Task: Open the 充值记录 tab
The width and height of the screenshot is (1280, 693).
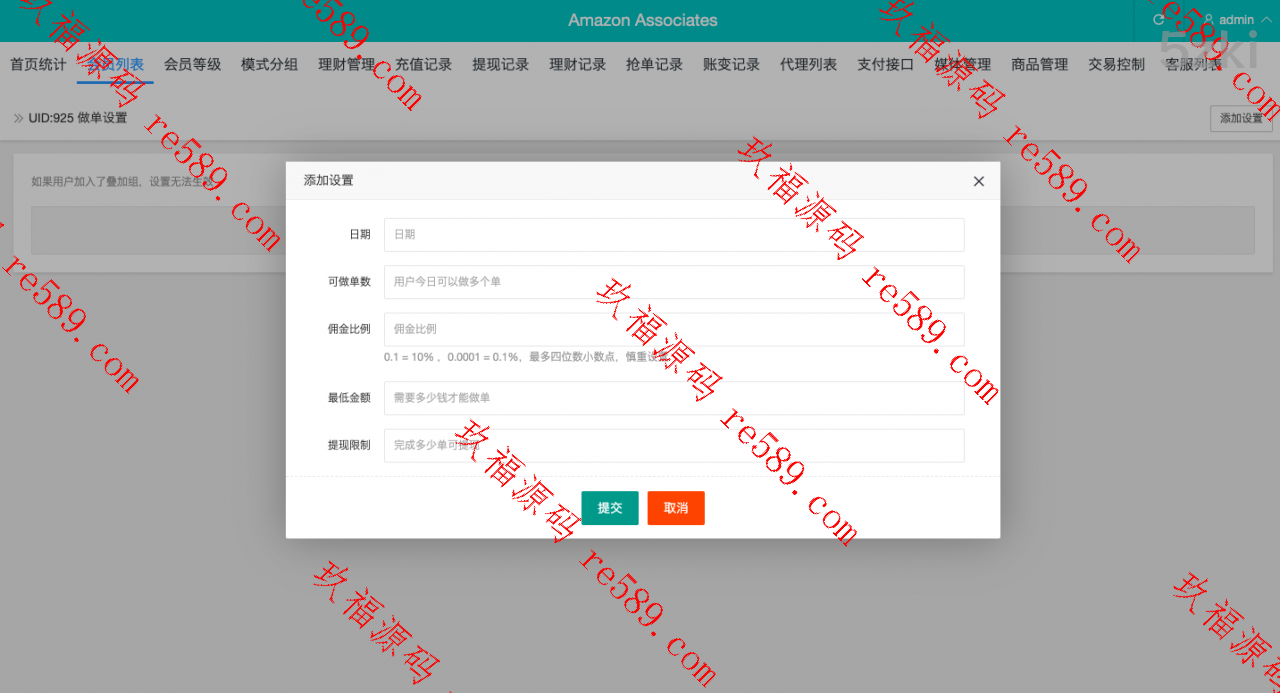Action: coord(423,64)
